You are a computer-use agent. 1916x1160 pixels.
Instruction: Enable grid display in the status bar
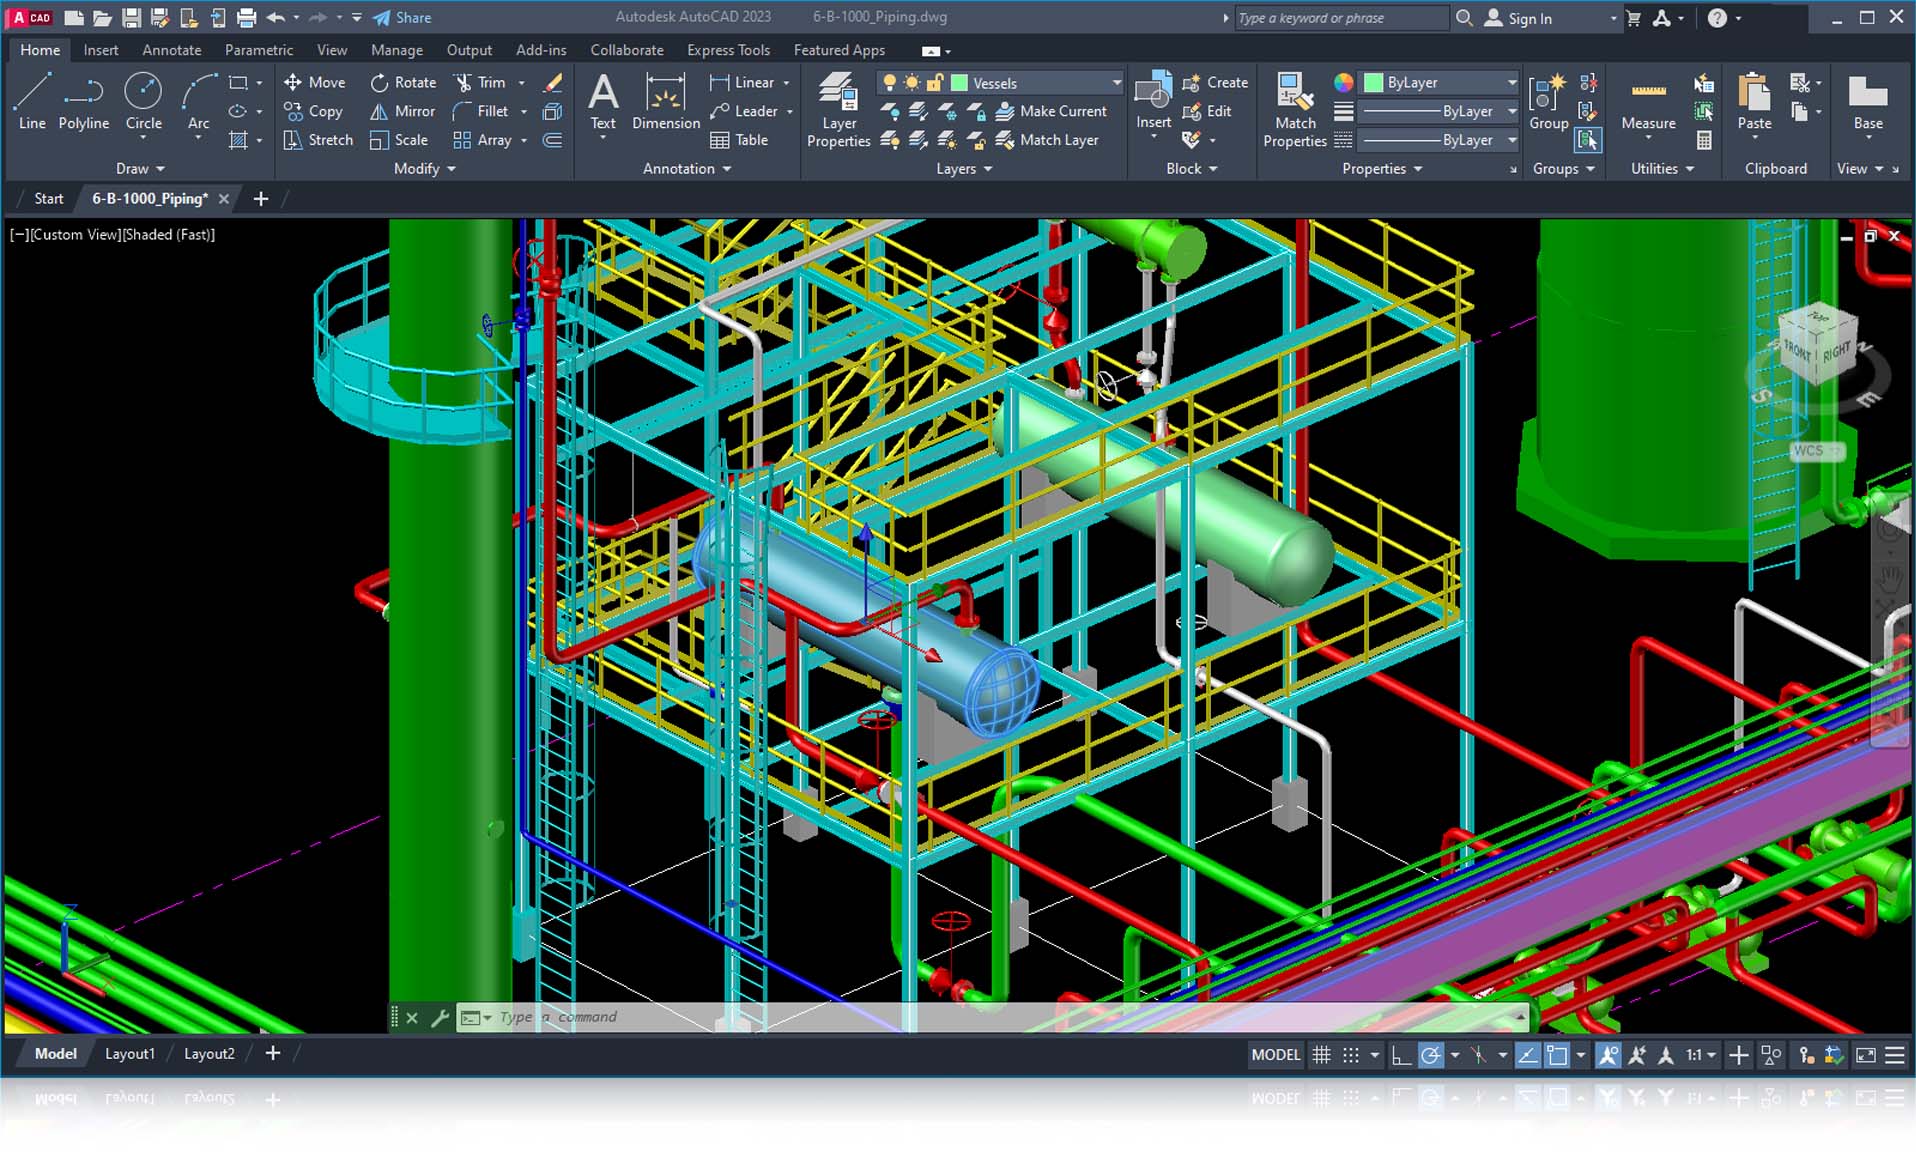[x=1321, y=1055]
